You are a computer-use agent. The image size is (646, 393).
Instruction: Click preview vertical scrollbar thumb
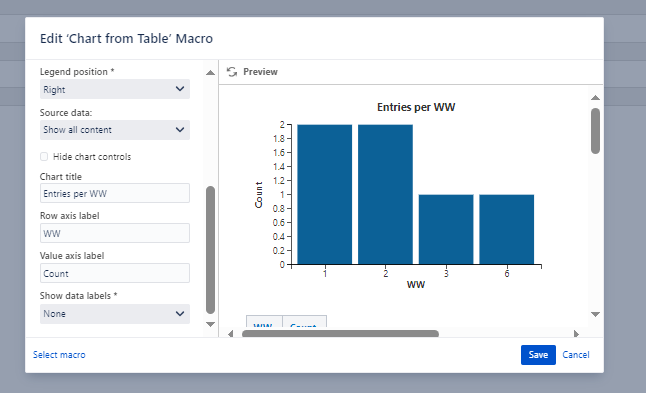pyautogui.click(x=595, y=131)
